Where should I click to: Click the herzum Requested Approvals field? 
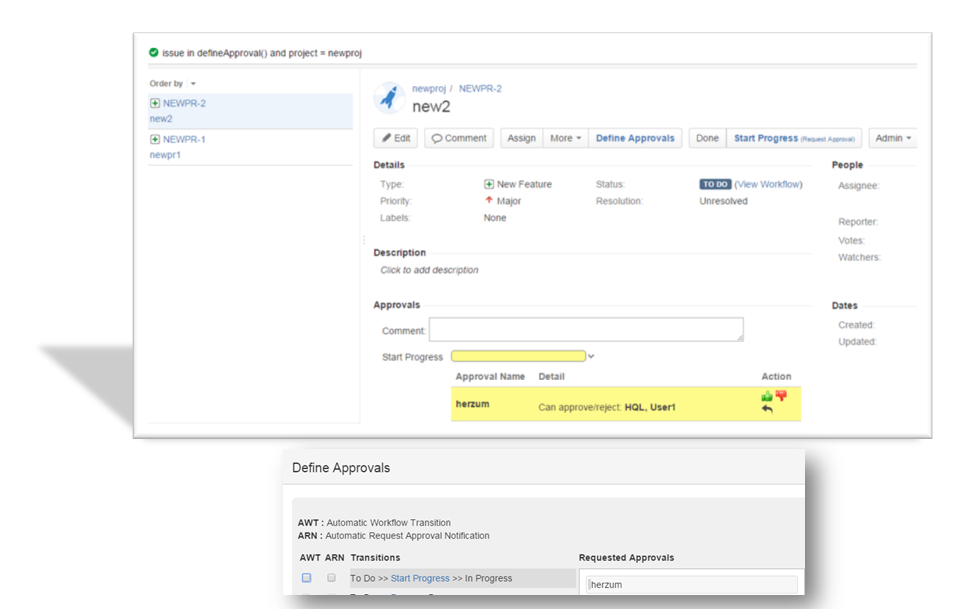pyautogui.click(x=691, y=584)
